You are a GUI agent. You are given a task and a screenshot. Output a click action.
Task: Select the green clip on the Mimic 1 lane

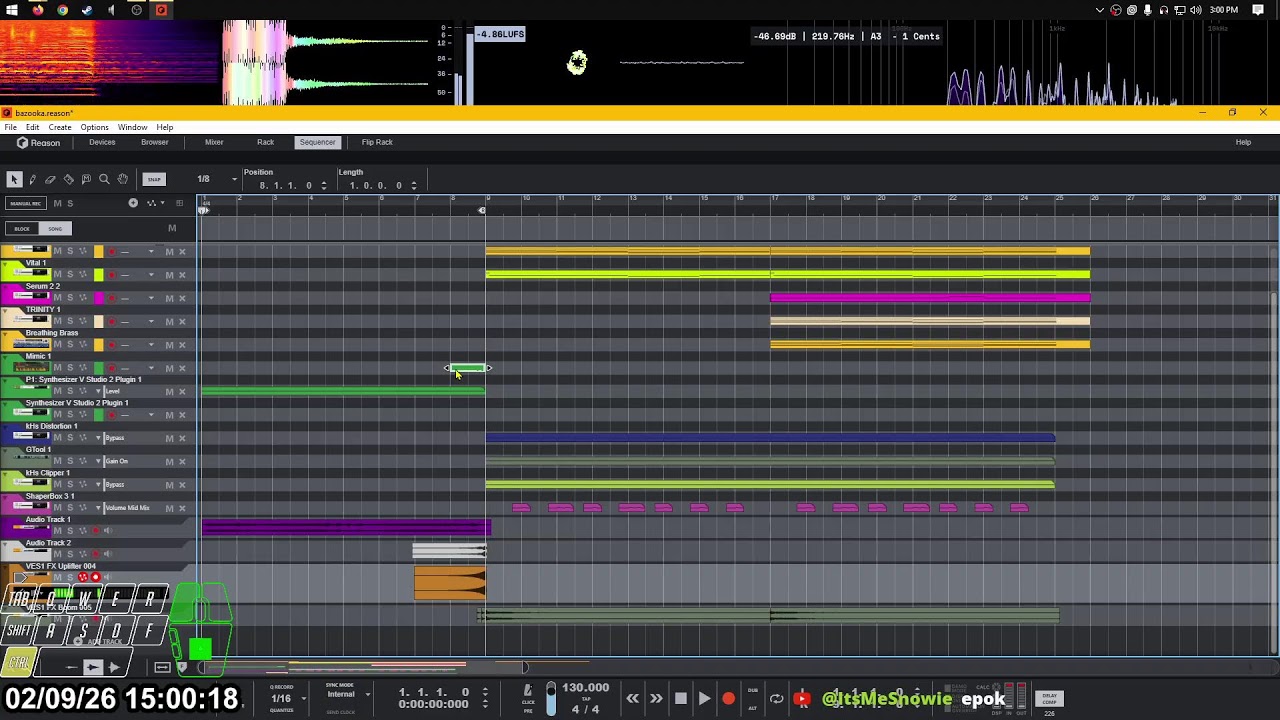coord(468,368)
